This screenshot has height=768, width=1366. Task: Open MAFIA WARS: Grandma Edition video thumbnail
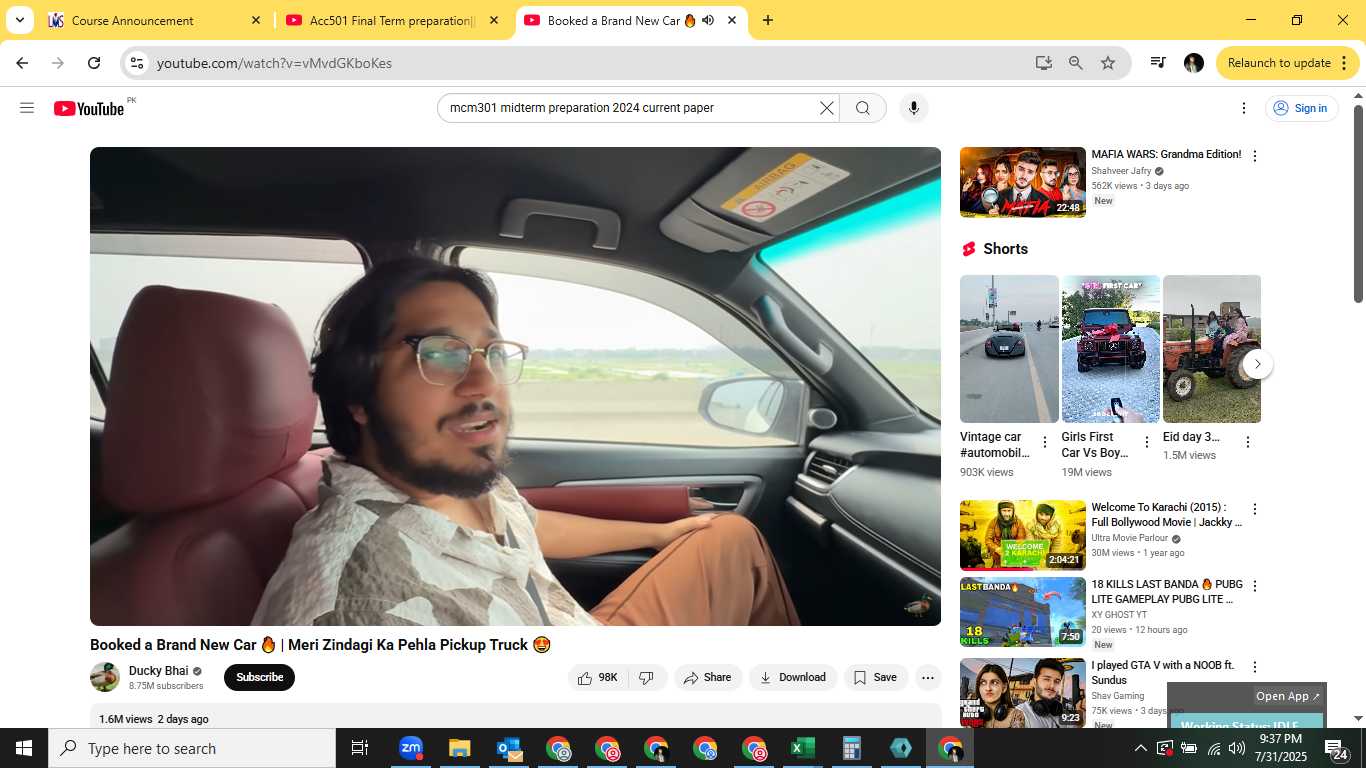(1023, 182)
